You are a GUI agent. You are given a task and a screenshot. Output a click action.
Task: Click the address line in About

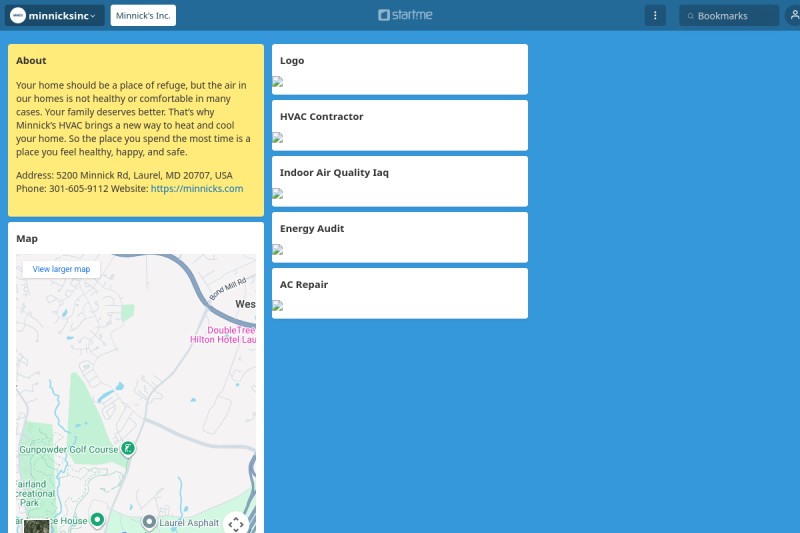point(124,175)
